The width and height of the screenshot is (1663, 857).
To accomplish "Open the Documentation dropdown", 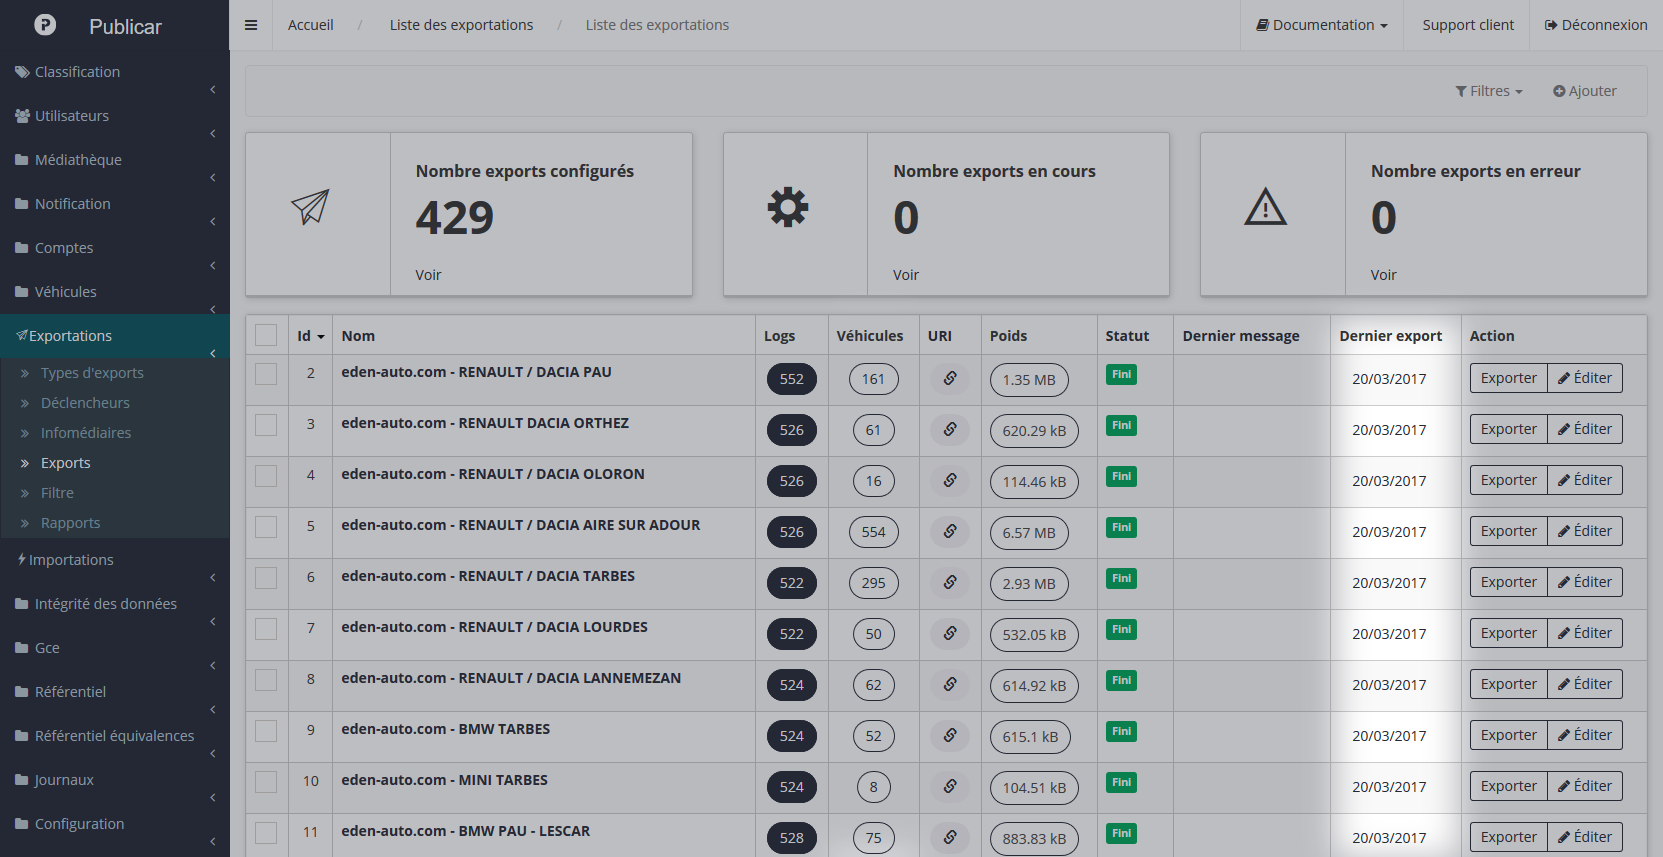I will pos(1322,25).
